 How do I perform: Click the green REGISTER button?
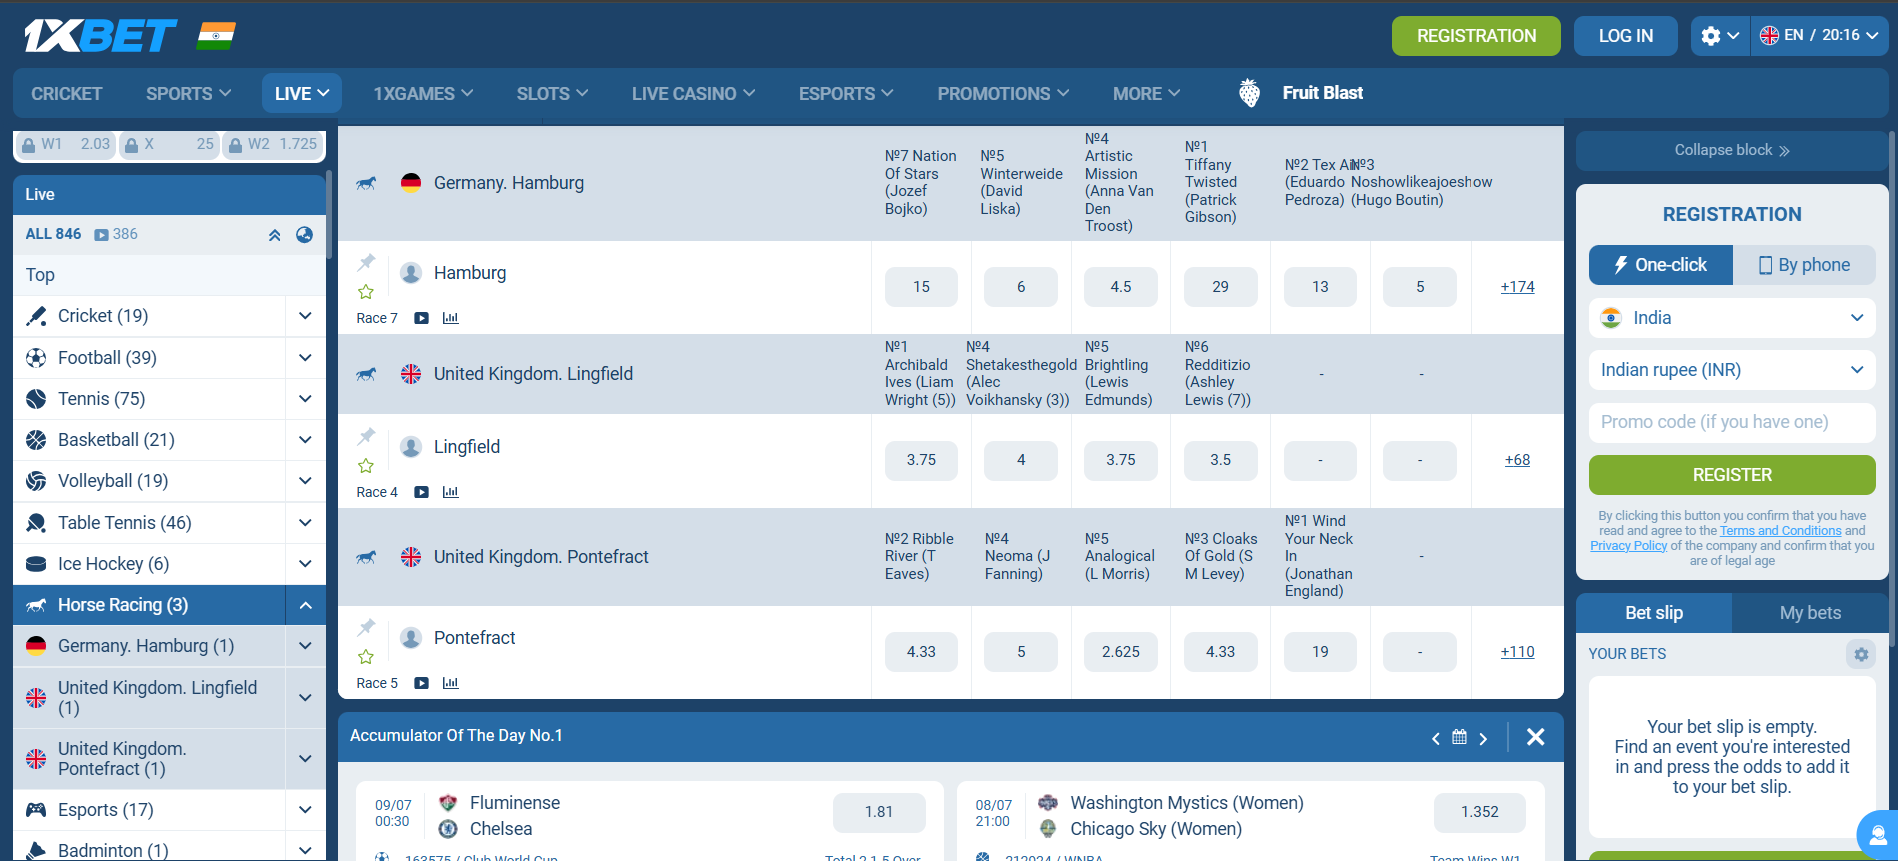pyautogui.click(x=1732, y=475)
